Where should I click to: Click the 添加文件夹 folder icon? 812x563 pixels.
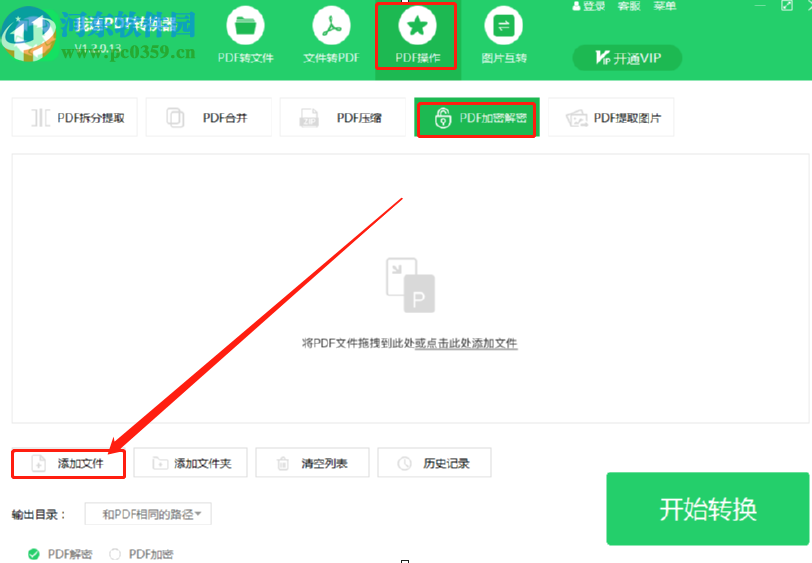(160, 463)
